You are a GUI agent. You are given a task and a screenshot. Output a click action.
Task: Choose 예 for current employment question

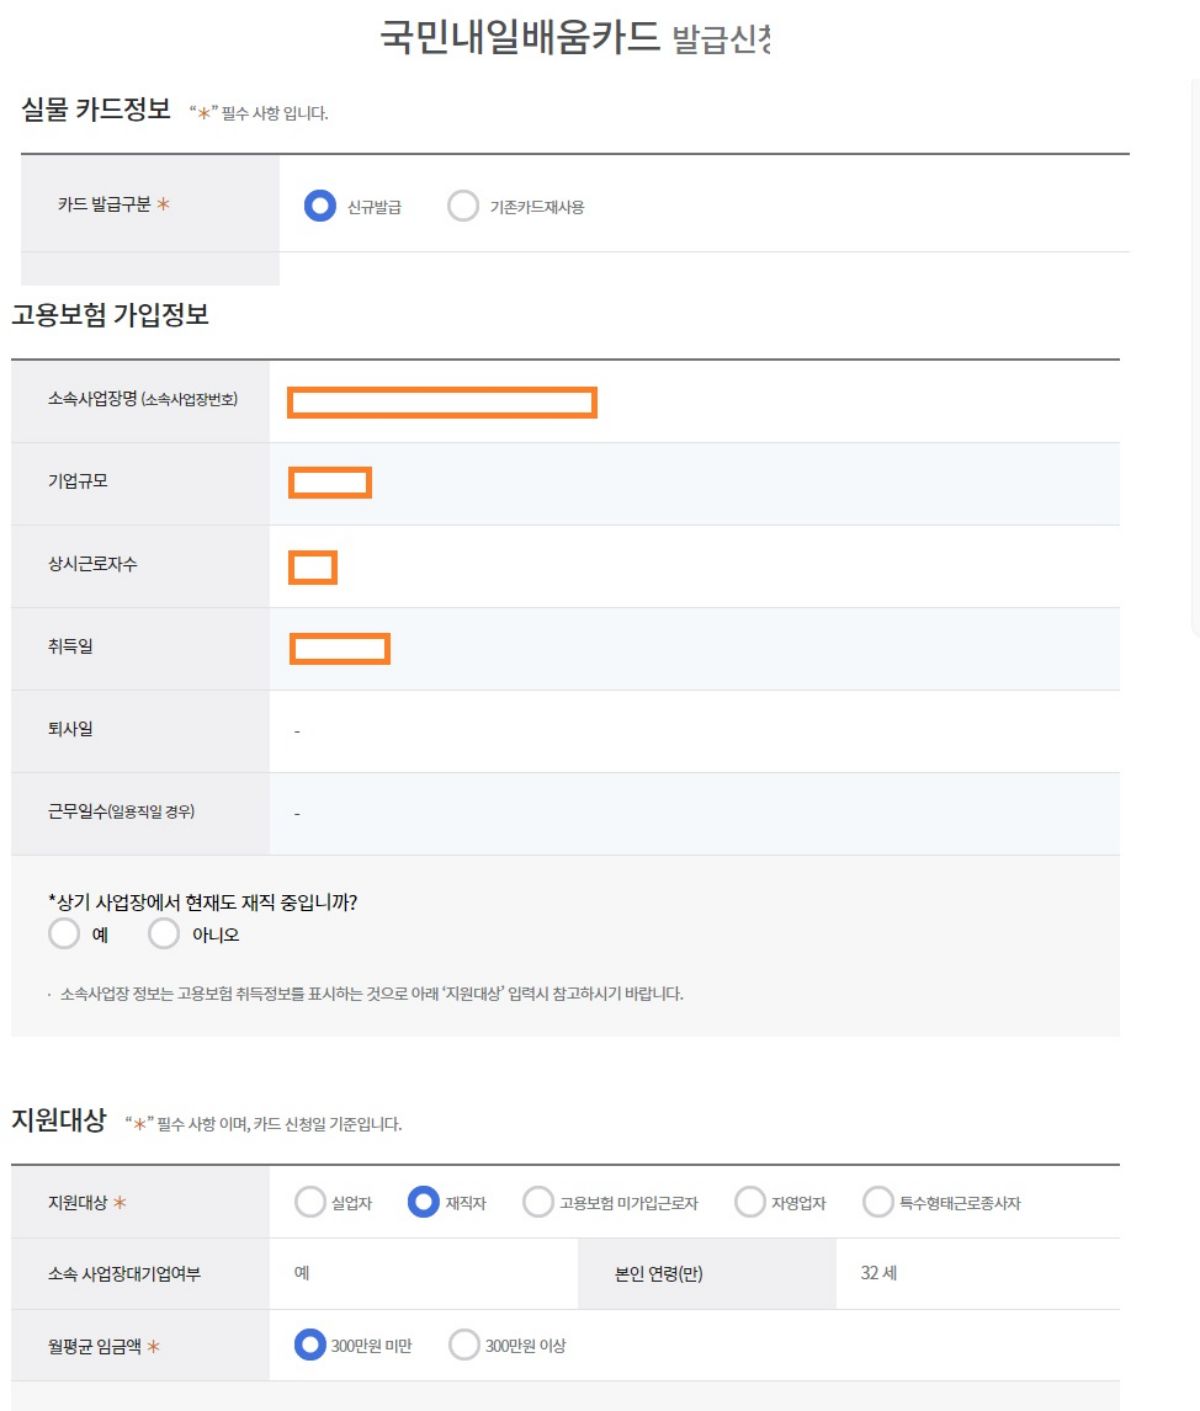[64, 934]
